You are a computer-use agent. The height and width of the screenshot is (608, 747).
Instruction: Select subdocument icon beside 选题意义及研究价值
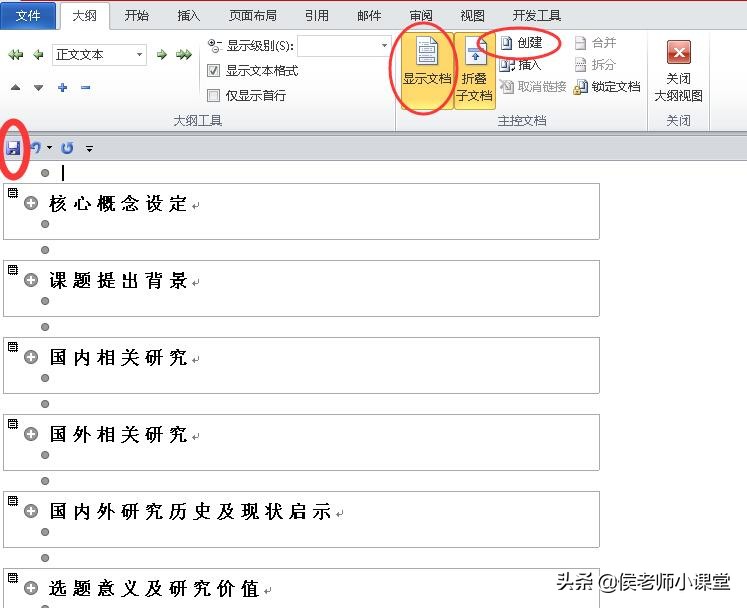(13, 578)
